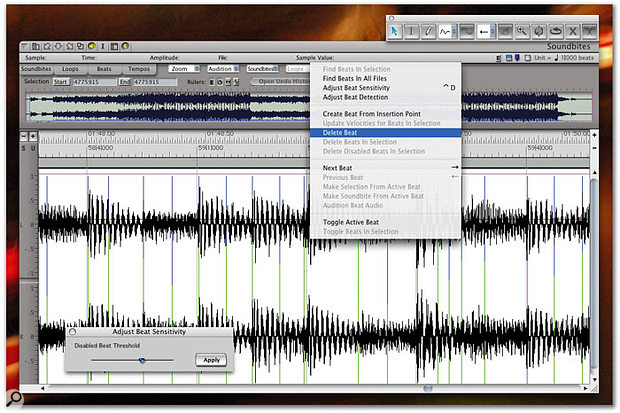Switch to the Loops tab

[x=70, y=69]
